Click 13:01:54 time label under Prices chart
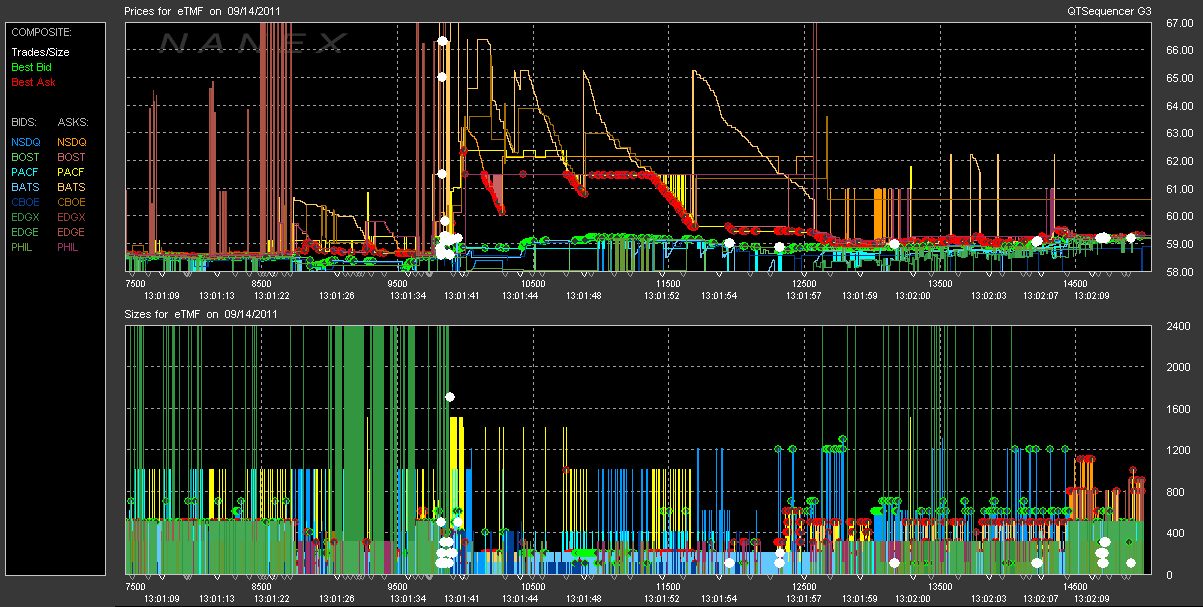Viewport: 1203px width, 607px height. click(719, 296)
